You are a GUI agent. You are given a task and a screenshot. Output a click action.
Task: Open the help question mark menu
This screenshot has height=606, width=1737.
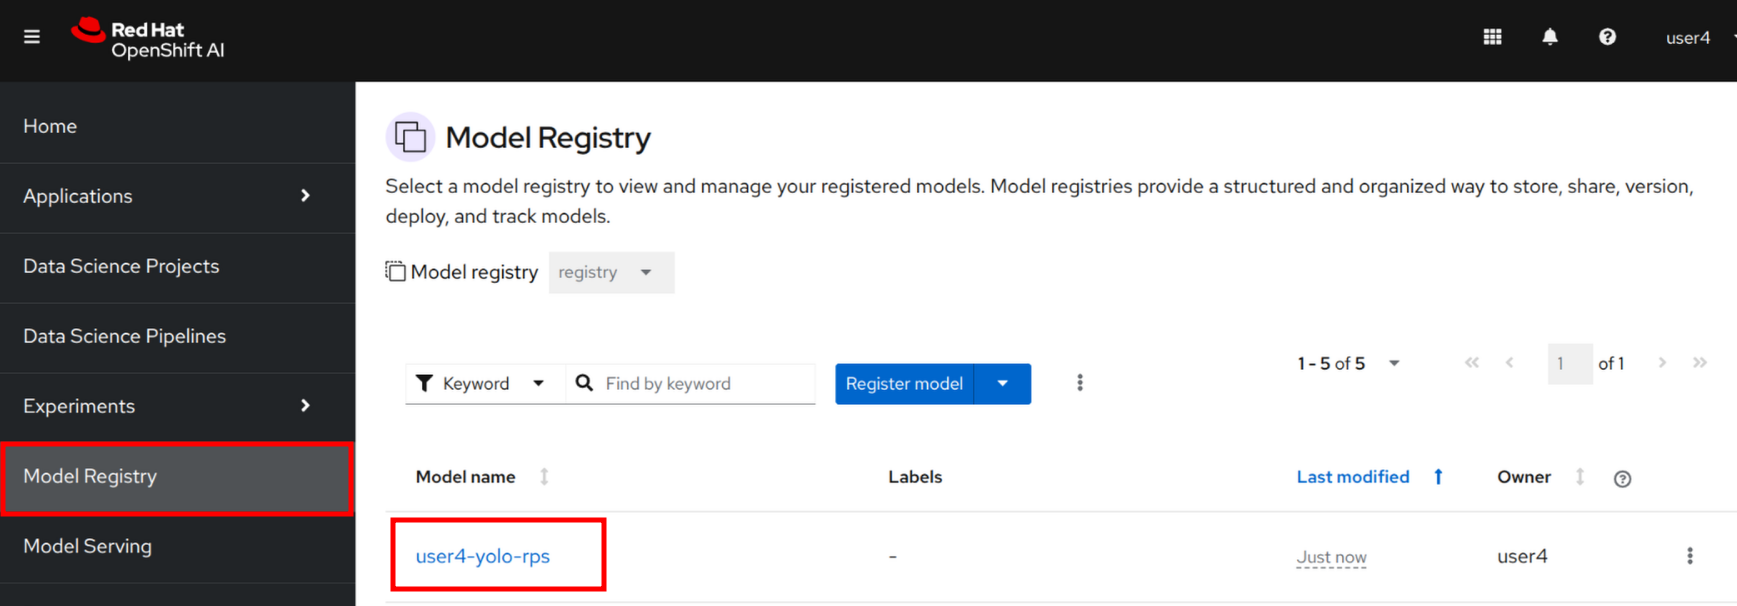tap(1607, 37)
